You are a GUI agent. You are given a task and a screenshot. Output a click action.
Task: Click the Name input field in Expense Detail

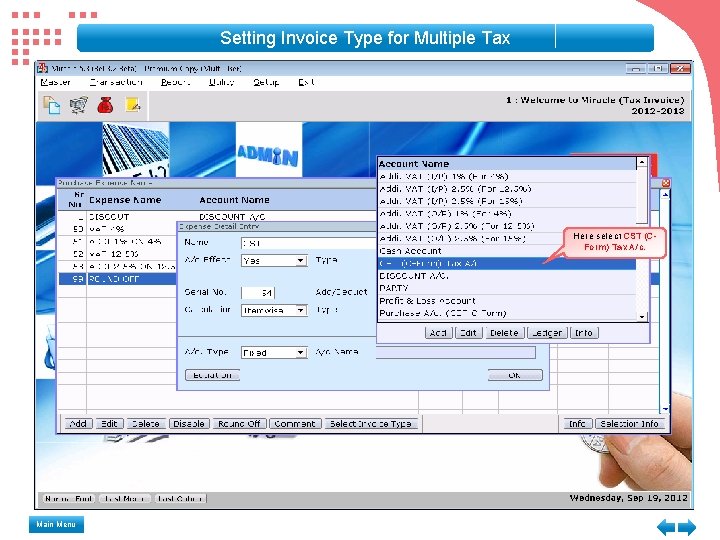(309, 243)
